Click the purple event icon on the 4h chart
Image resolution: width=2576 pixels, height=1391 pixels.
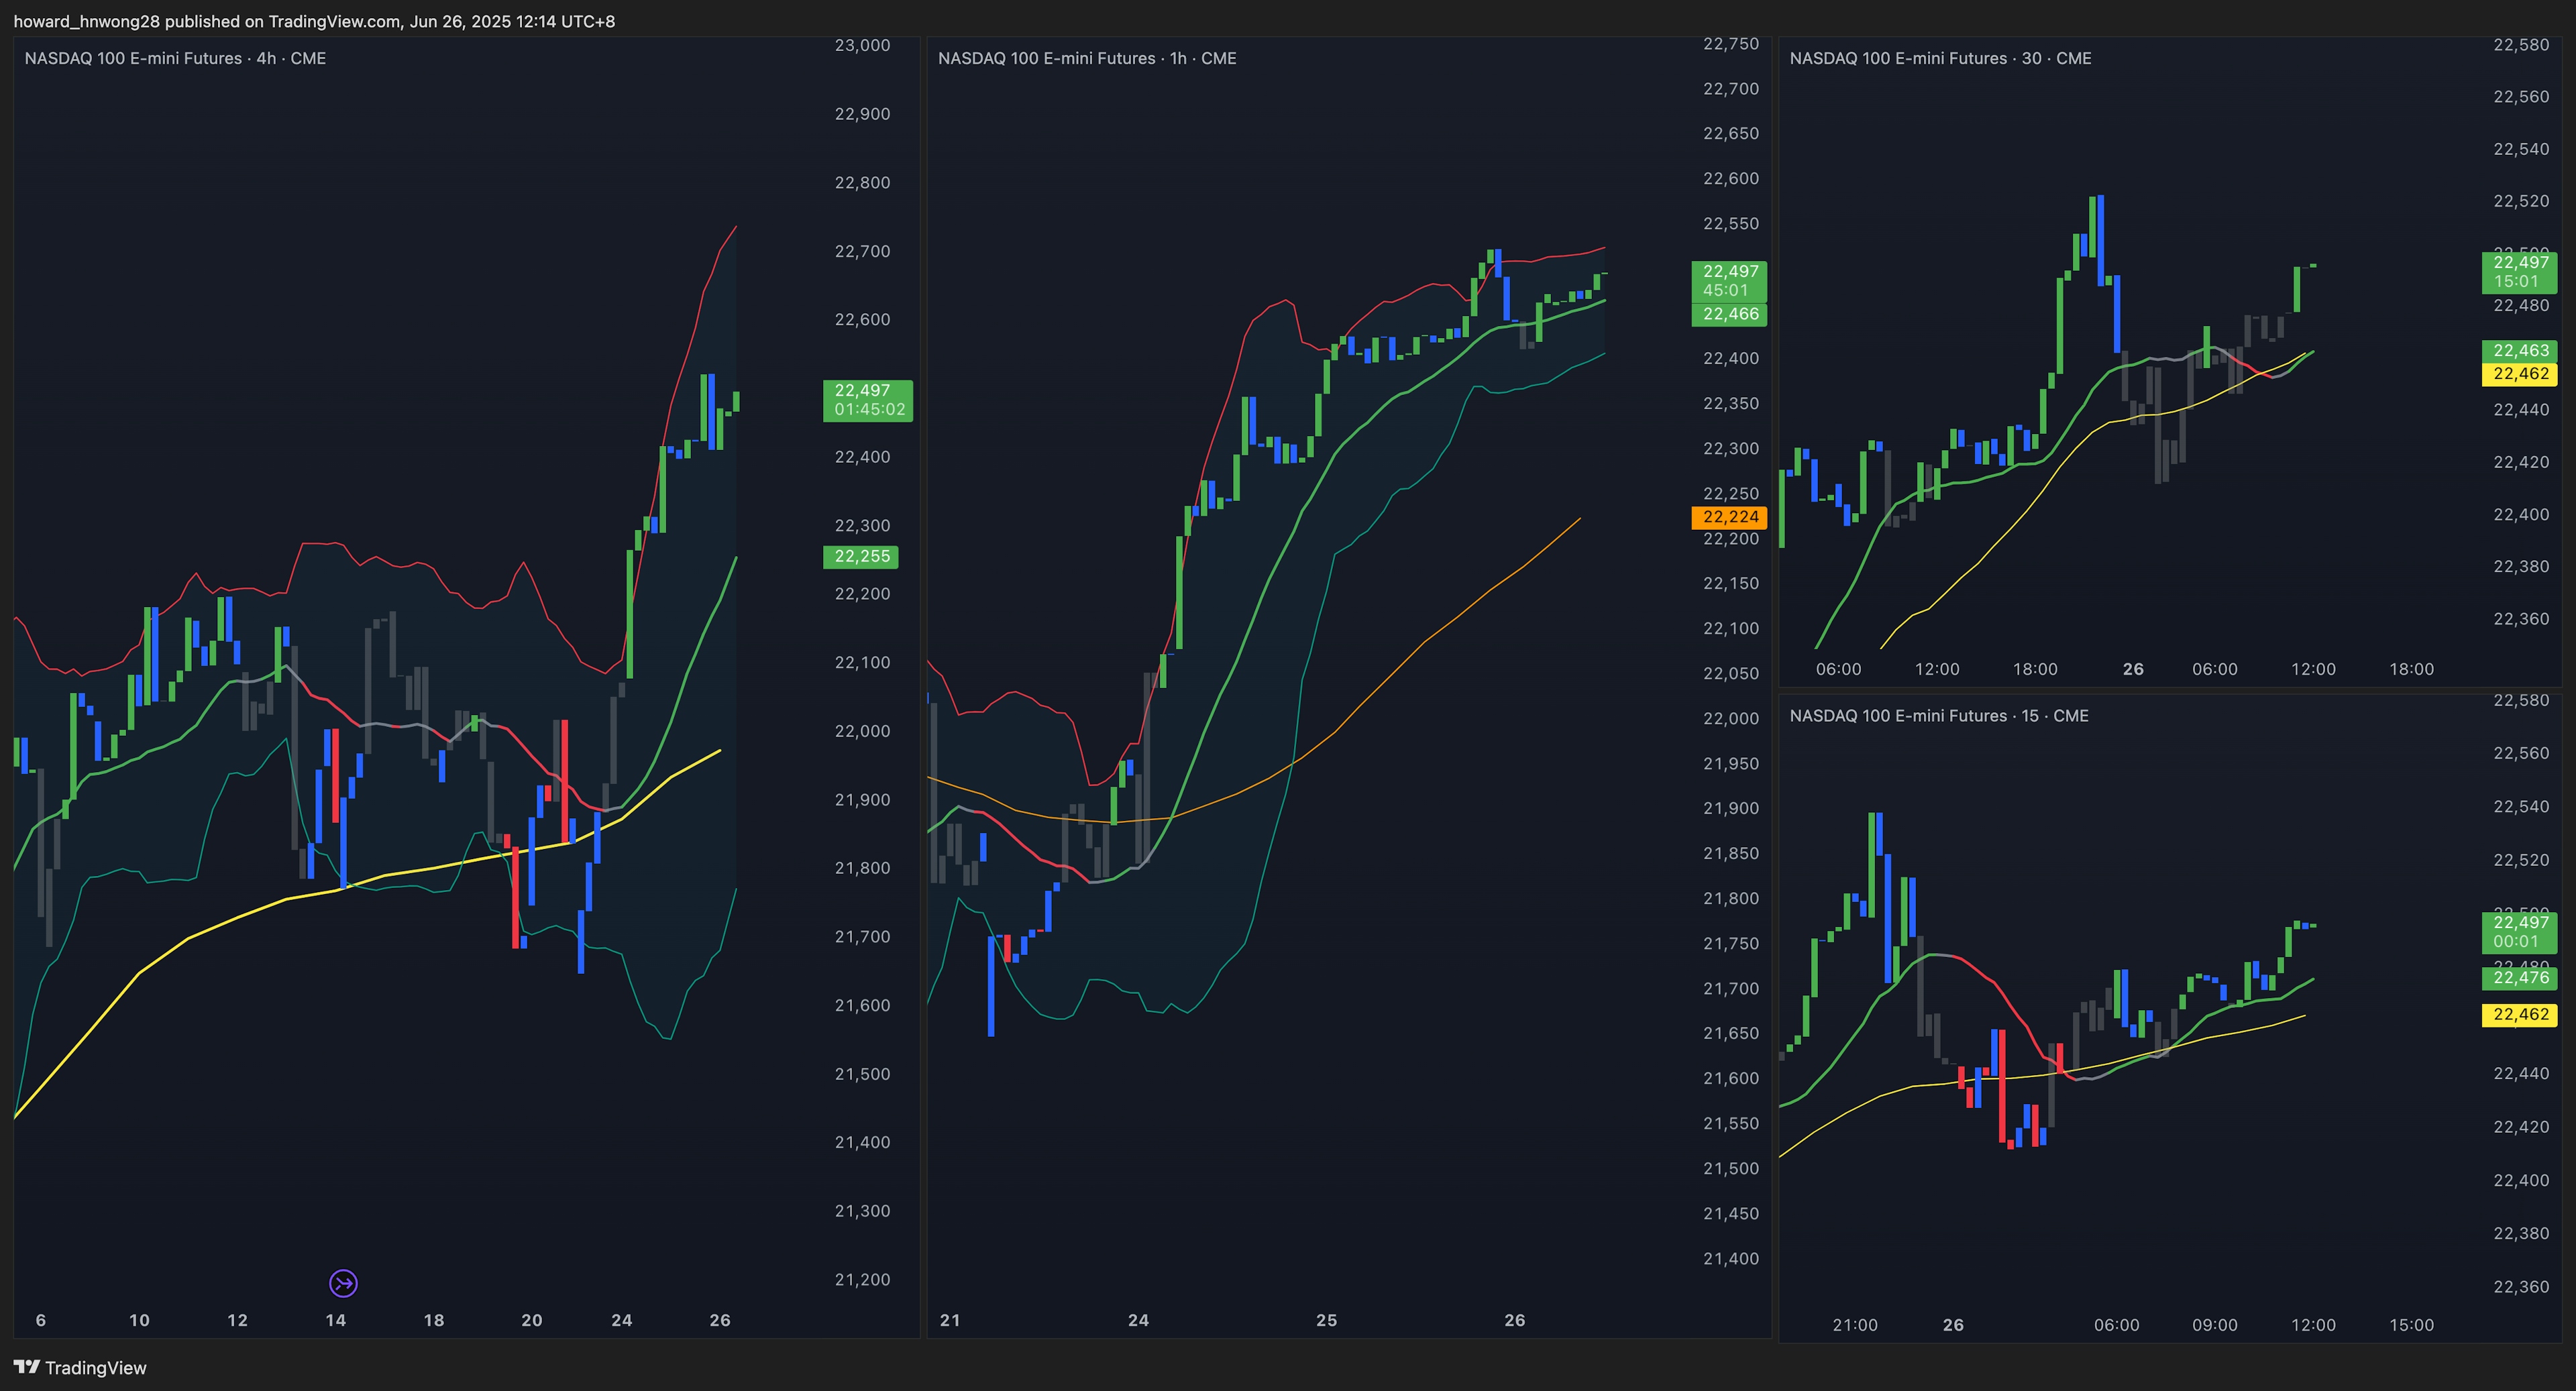(343, 1283)
